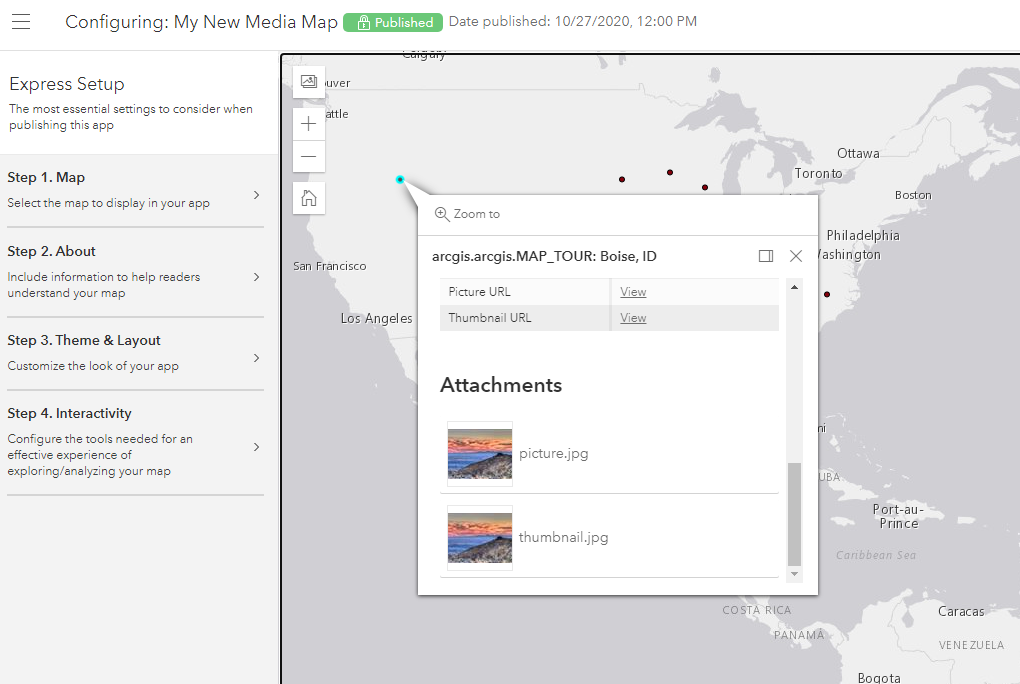Expand Step 1. Map settings

(135, 190)
